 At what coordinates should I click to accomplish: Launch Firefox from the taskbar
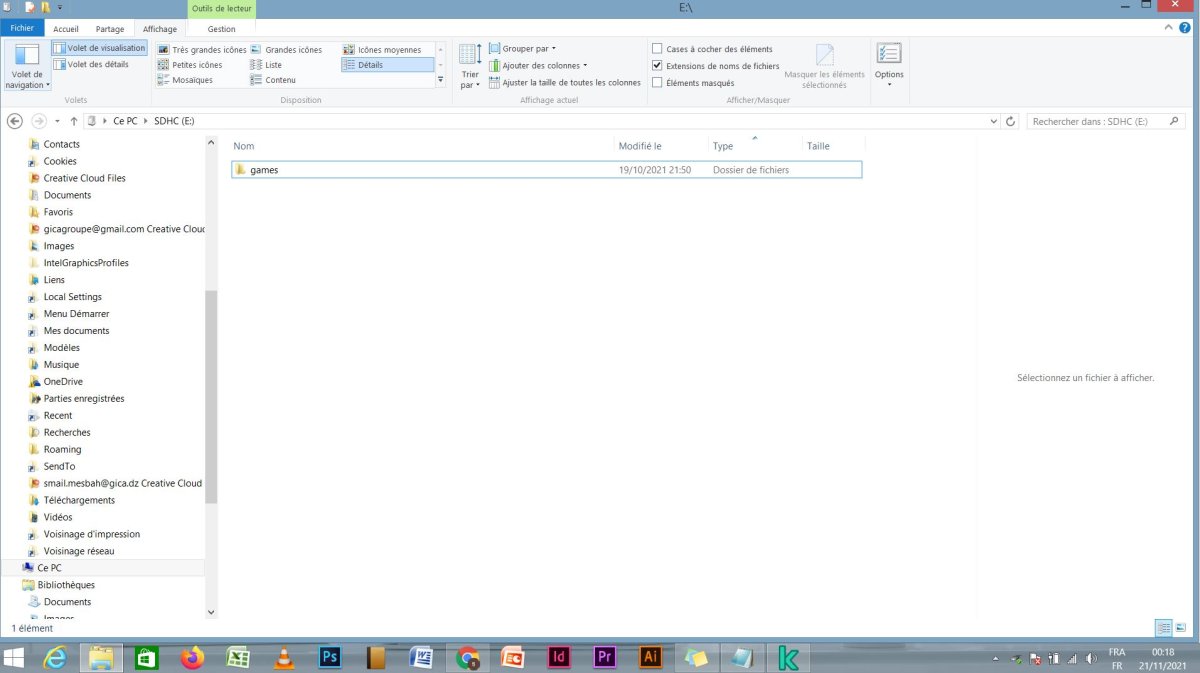192,657
